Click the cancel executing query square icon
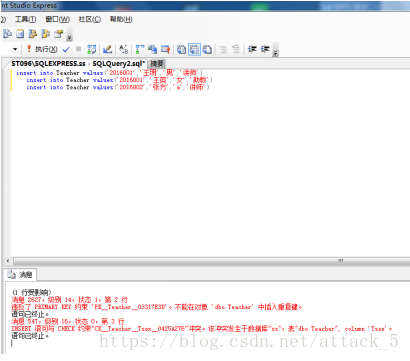 (79, 49)
